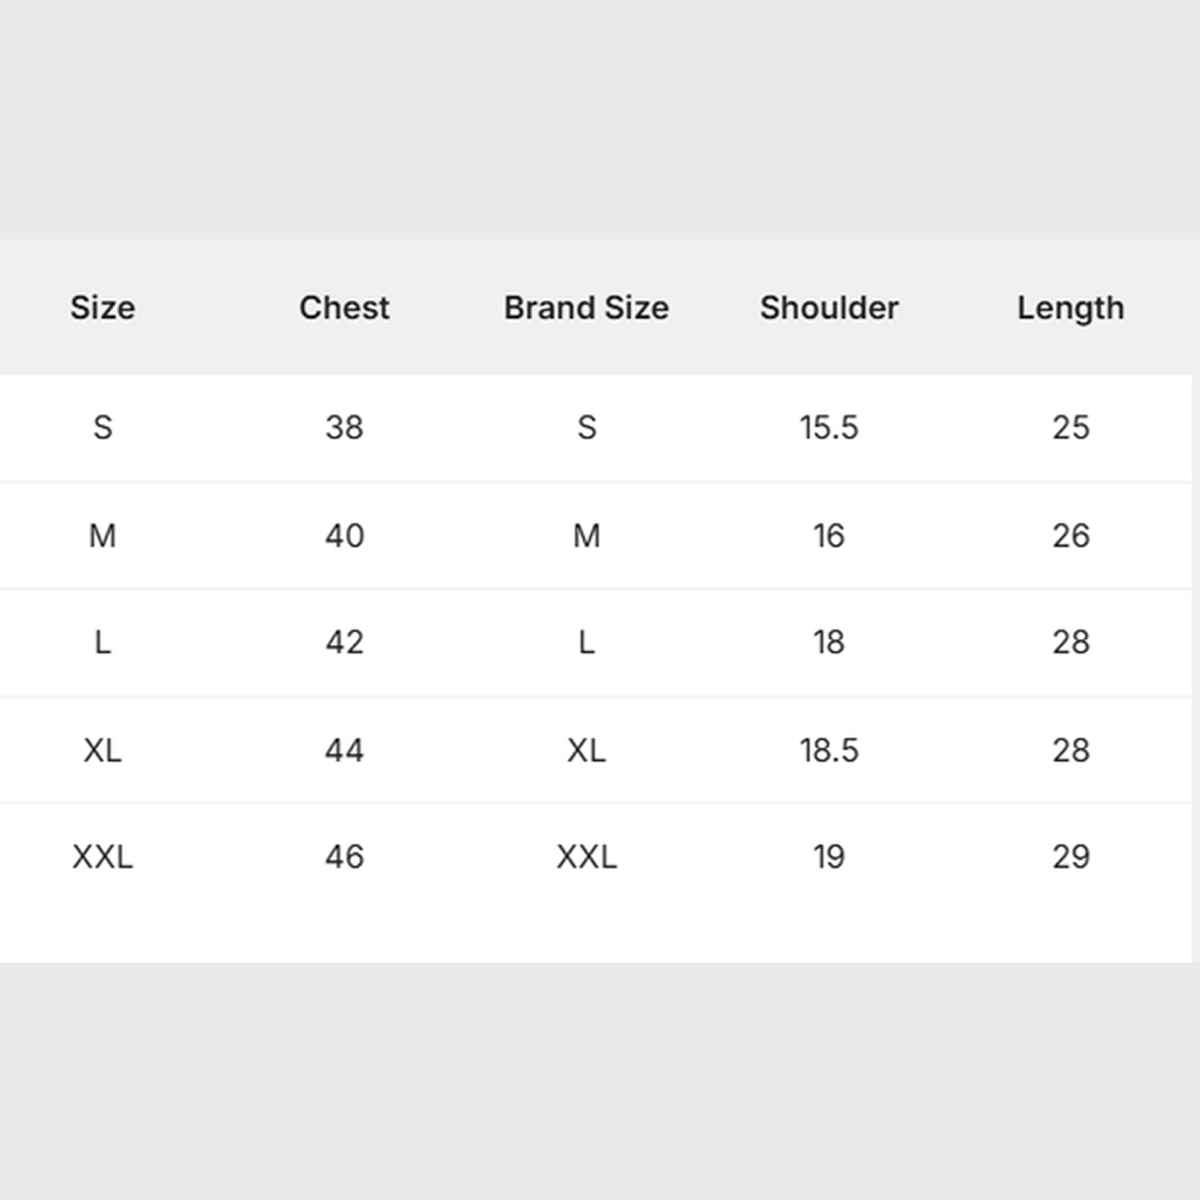Click the Shoulder column header
The image size is (1200, 1200).
829,308
